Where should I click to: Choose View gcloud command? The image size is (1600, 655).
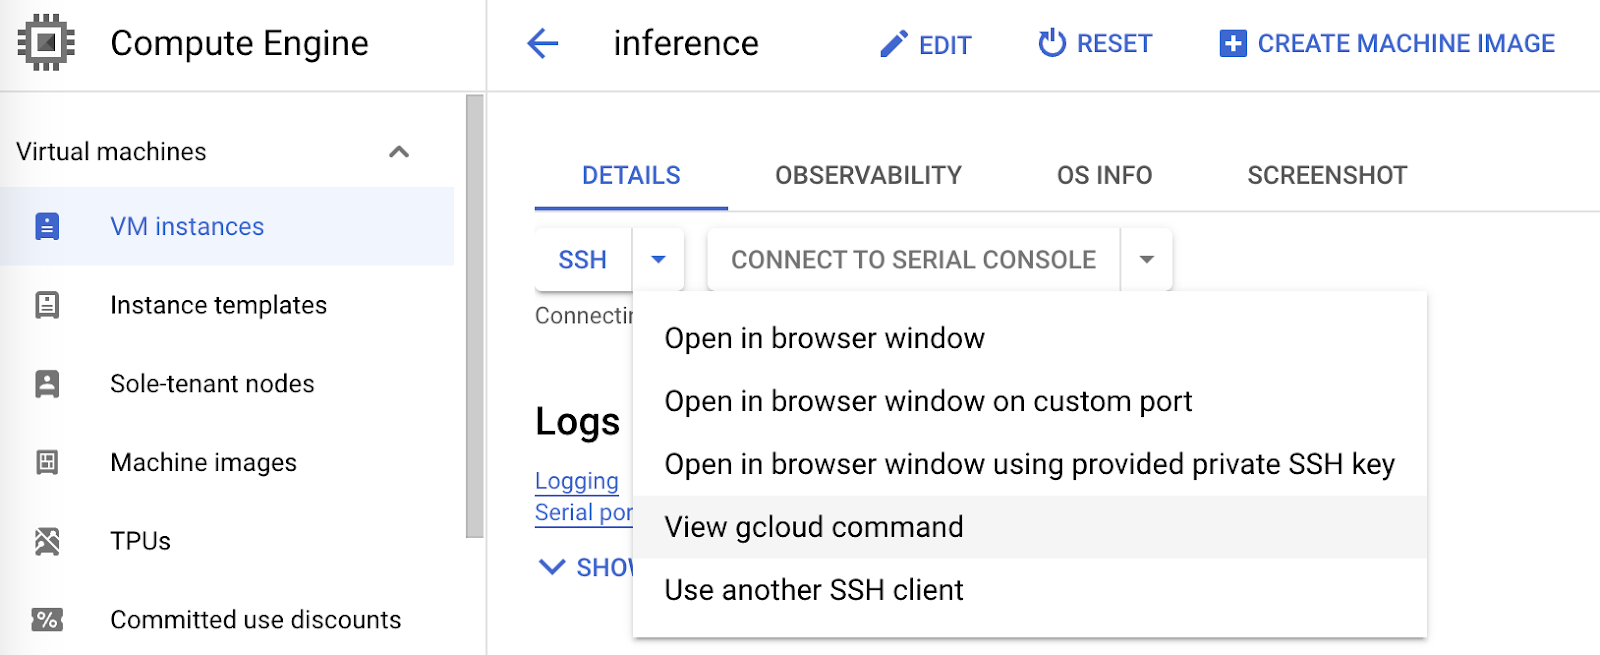[1030, 527]
